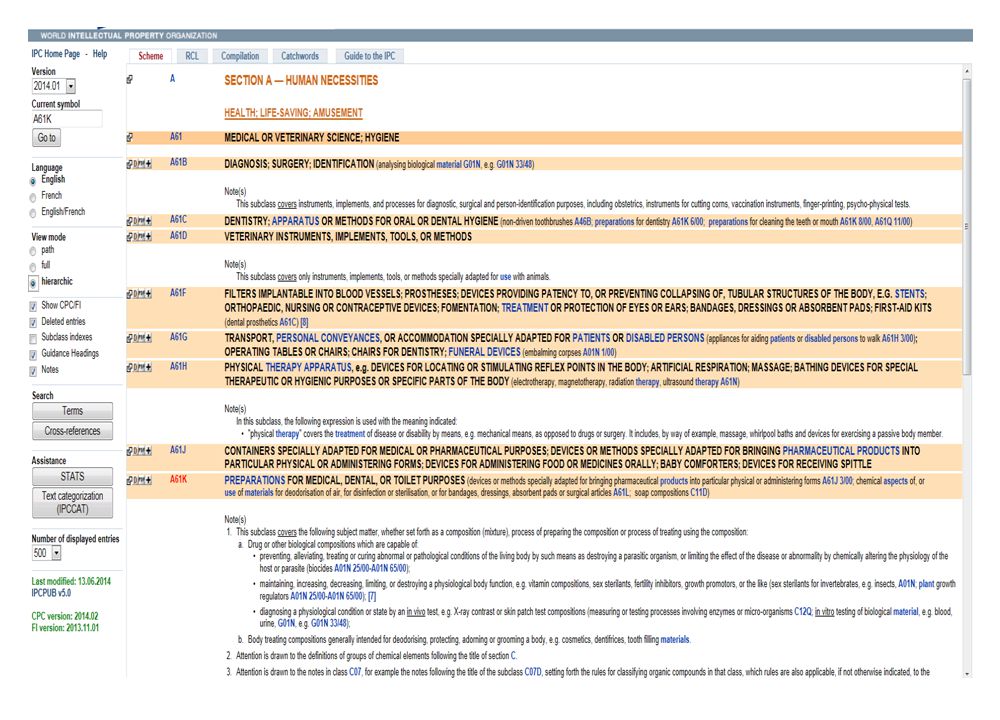Open the Compilation tab
This screenshot has height=720, width=1000.
[x=240, y=56]
